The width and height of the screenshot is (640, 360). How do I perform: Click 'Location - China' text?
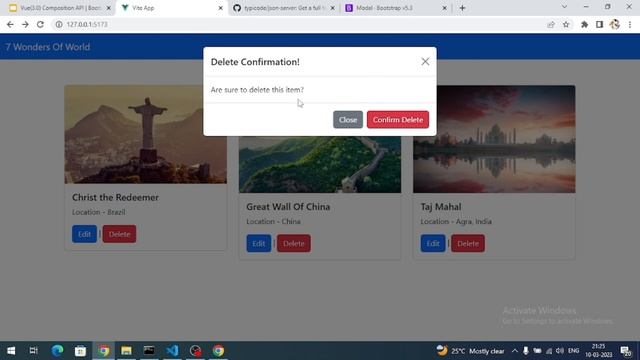(273, 221)
